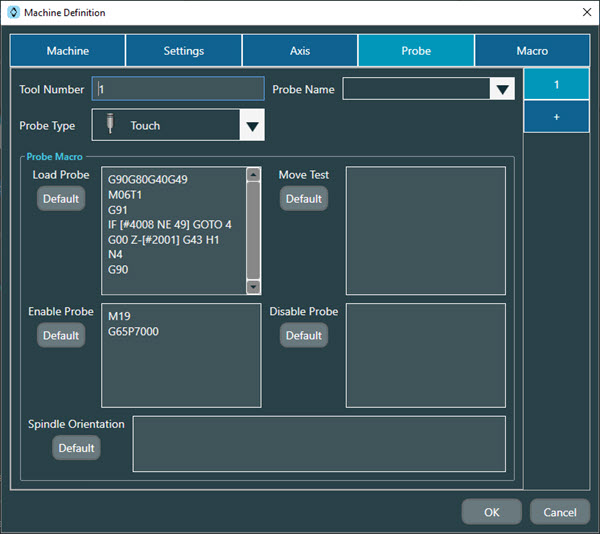
Task: Click the touch probe icon in Probe Type
Action: point(110,126)
